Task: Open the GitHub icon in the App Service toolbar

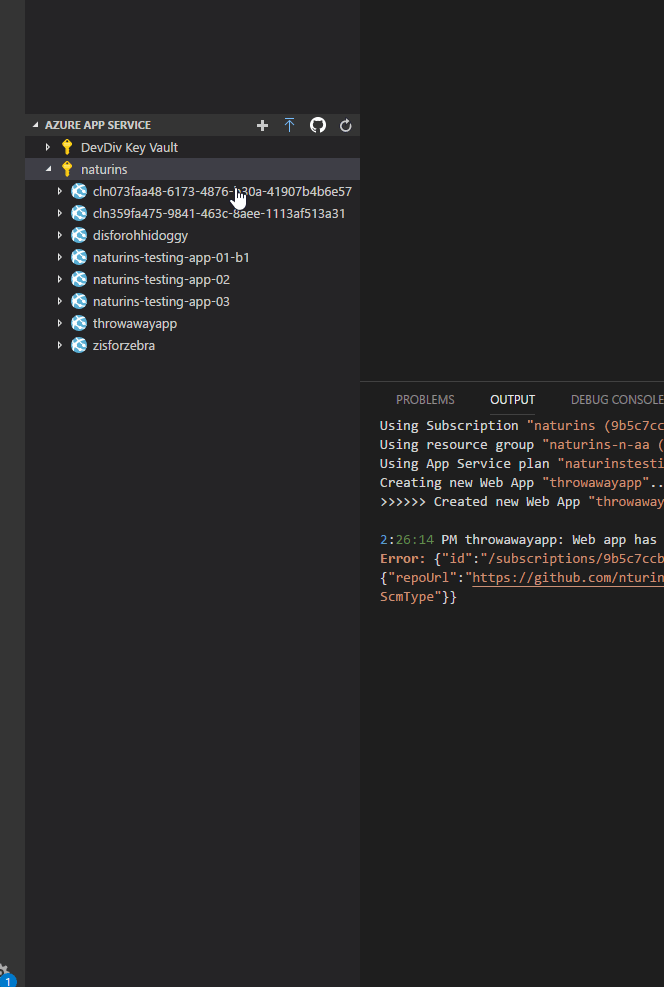Action: click(317, 125)
